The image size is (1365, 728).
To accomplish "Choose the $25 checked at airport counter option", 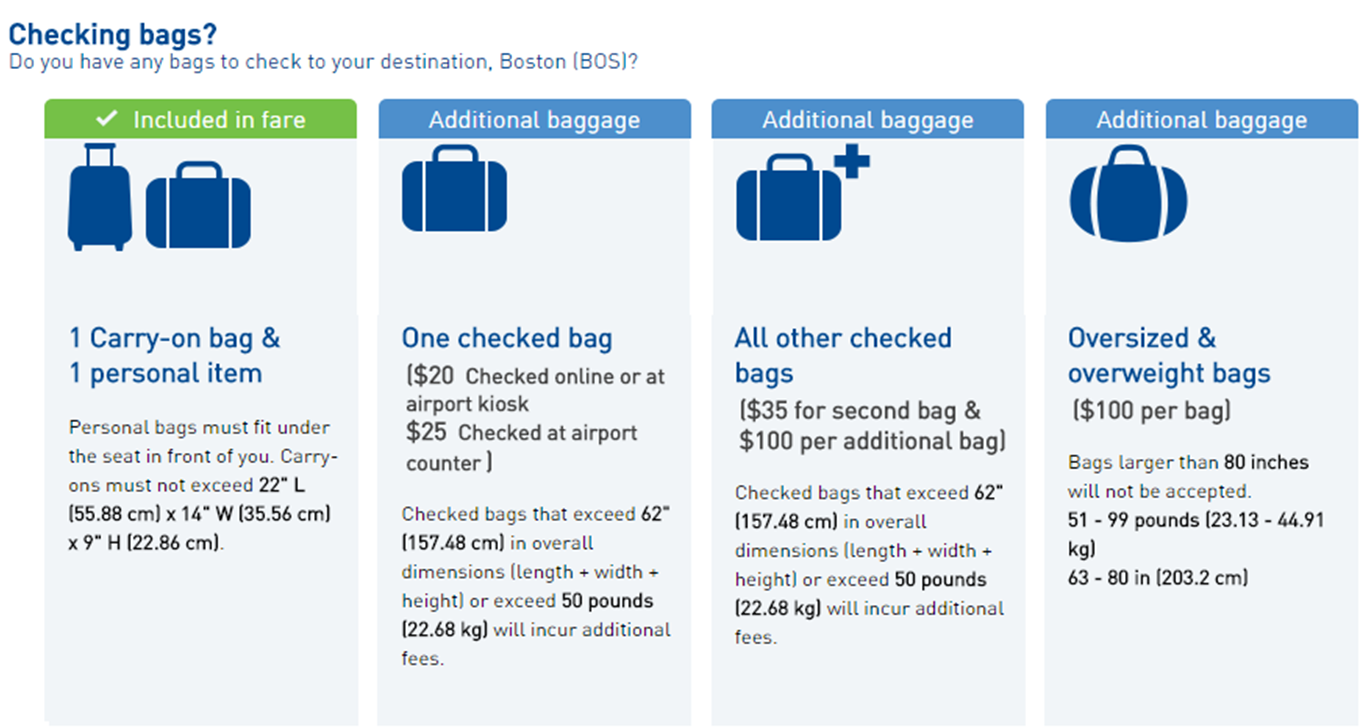I will pos(522,447).
